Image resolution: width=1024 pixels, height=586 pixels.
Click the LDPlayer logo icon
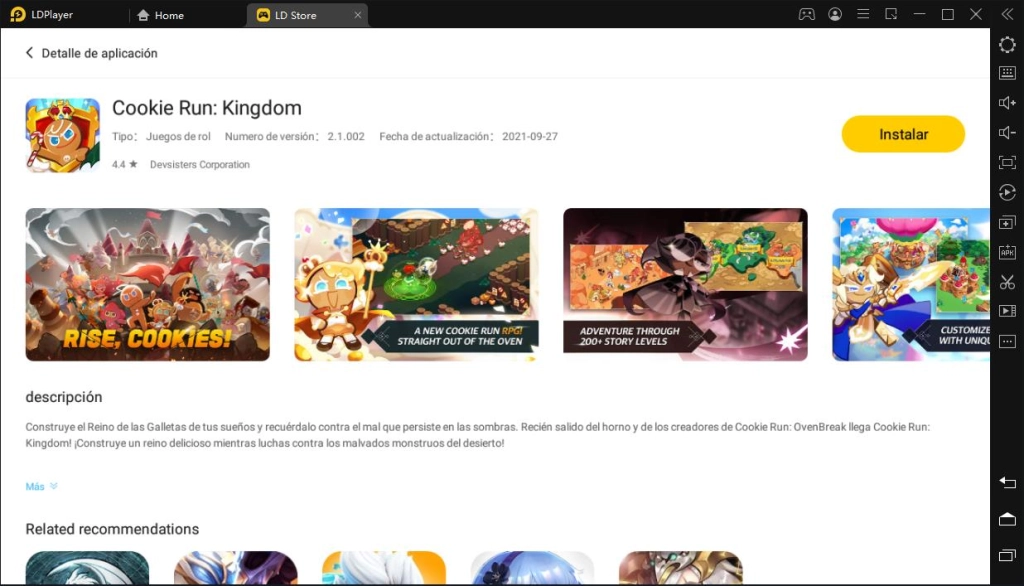18,14
